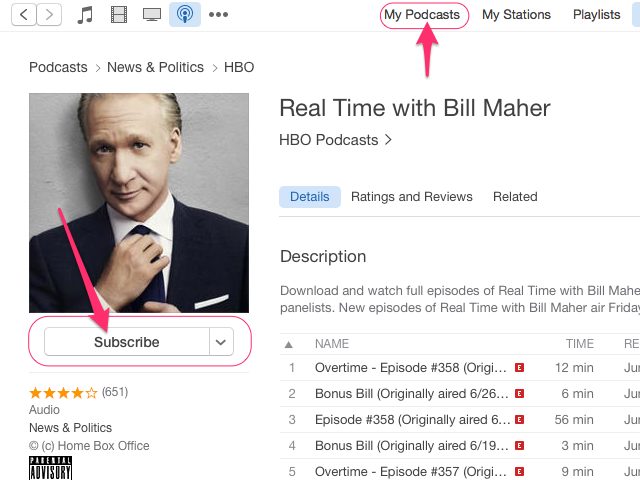The image size is (640, 480).
Task: Click the Parental Advisory label
Action: [51, 468]
